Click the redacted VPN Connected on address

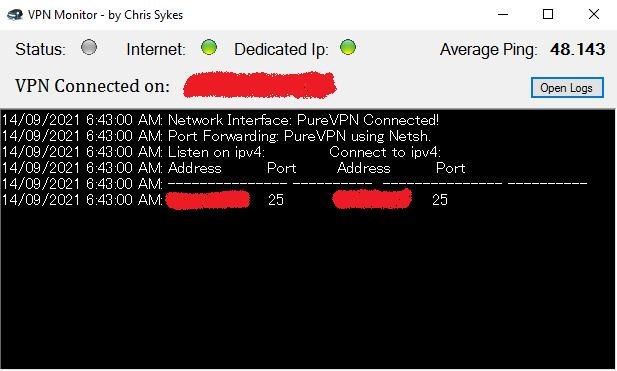[x=260, y=85]
